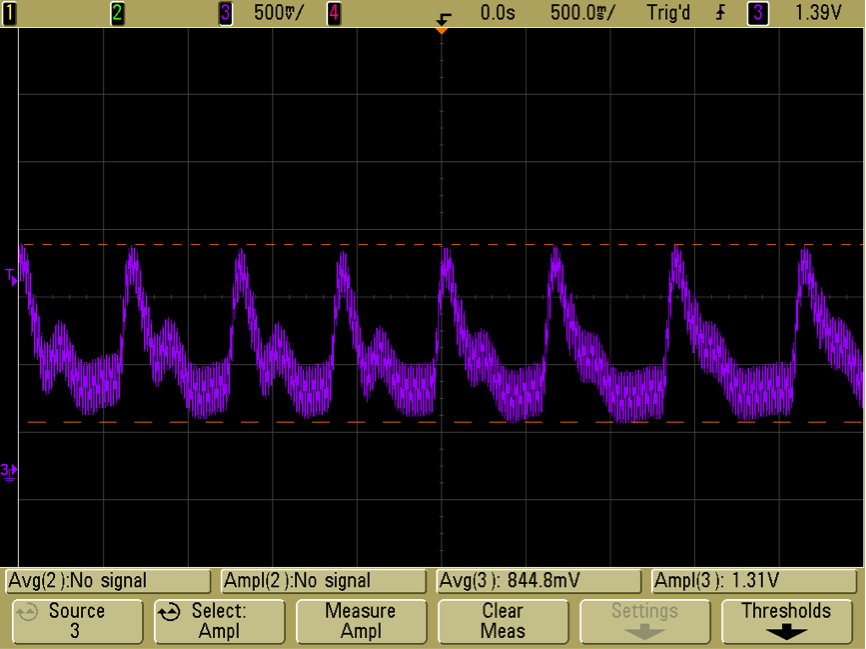Select channel 2 indicator in top bar
This screenshot has height=649, width=866.
117,13
